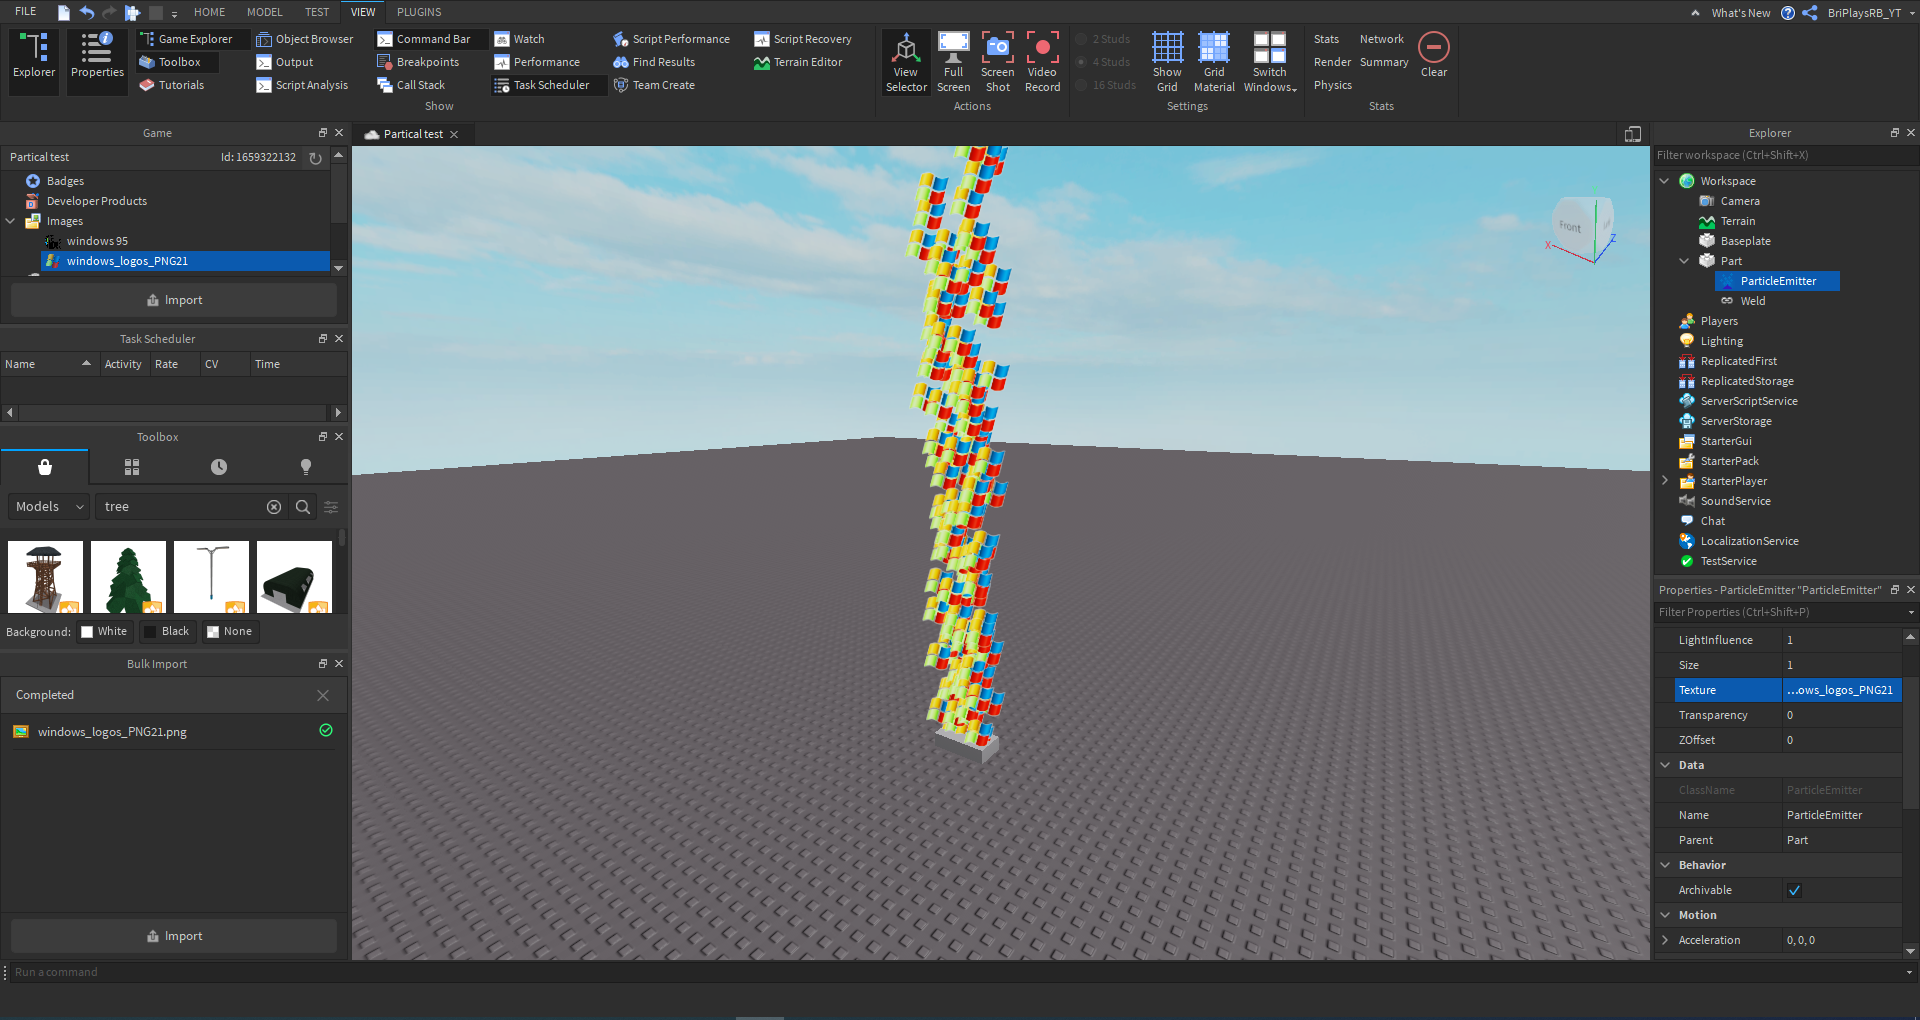The height and width of the screenshot is (1020, 1920).
Task: Start Video Record
Action: click(x=1042, y=62)
